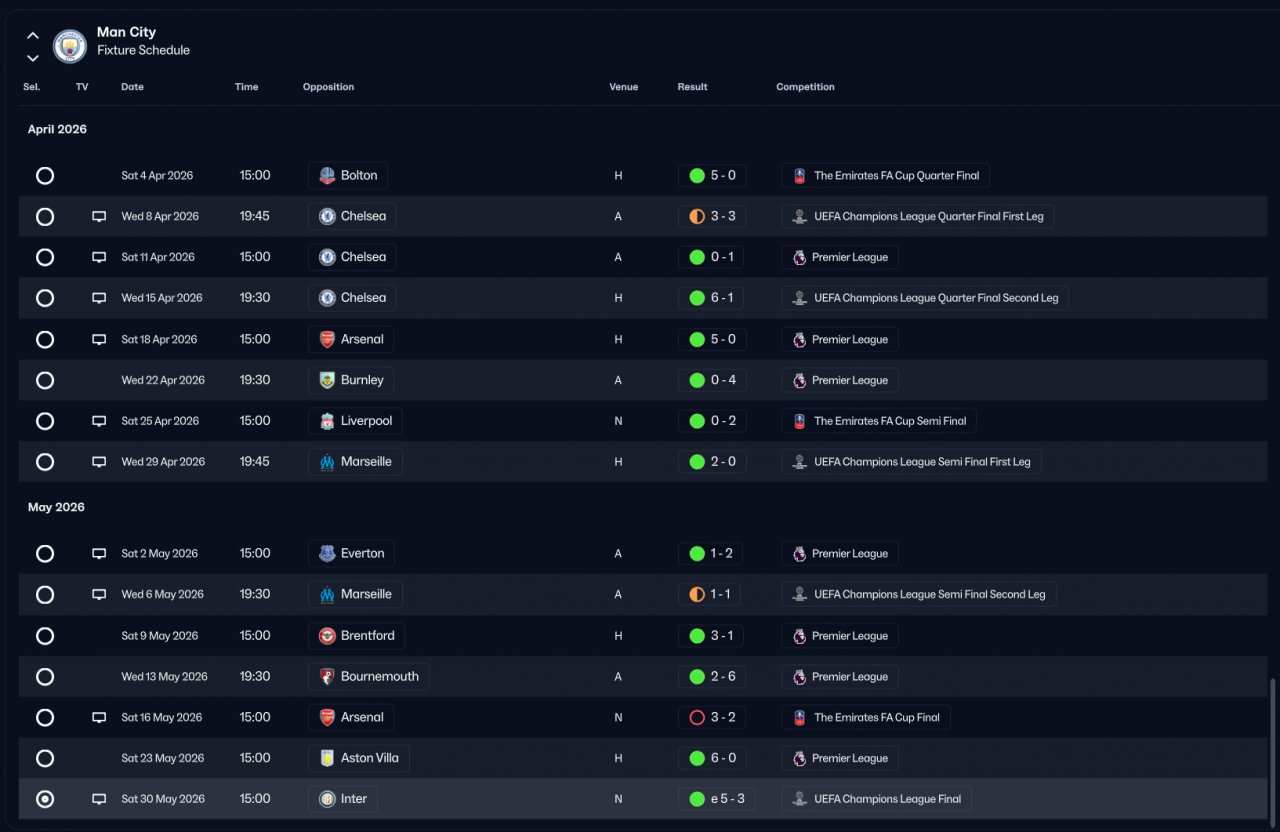Click the Everton club crest icon

(327, 554)
